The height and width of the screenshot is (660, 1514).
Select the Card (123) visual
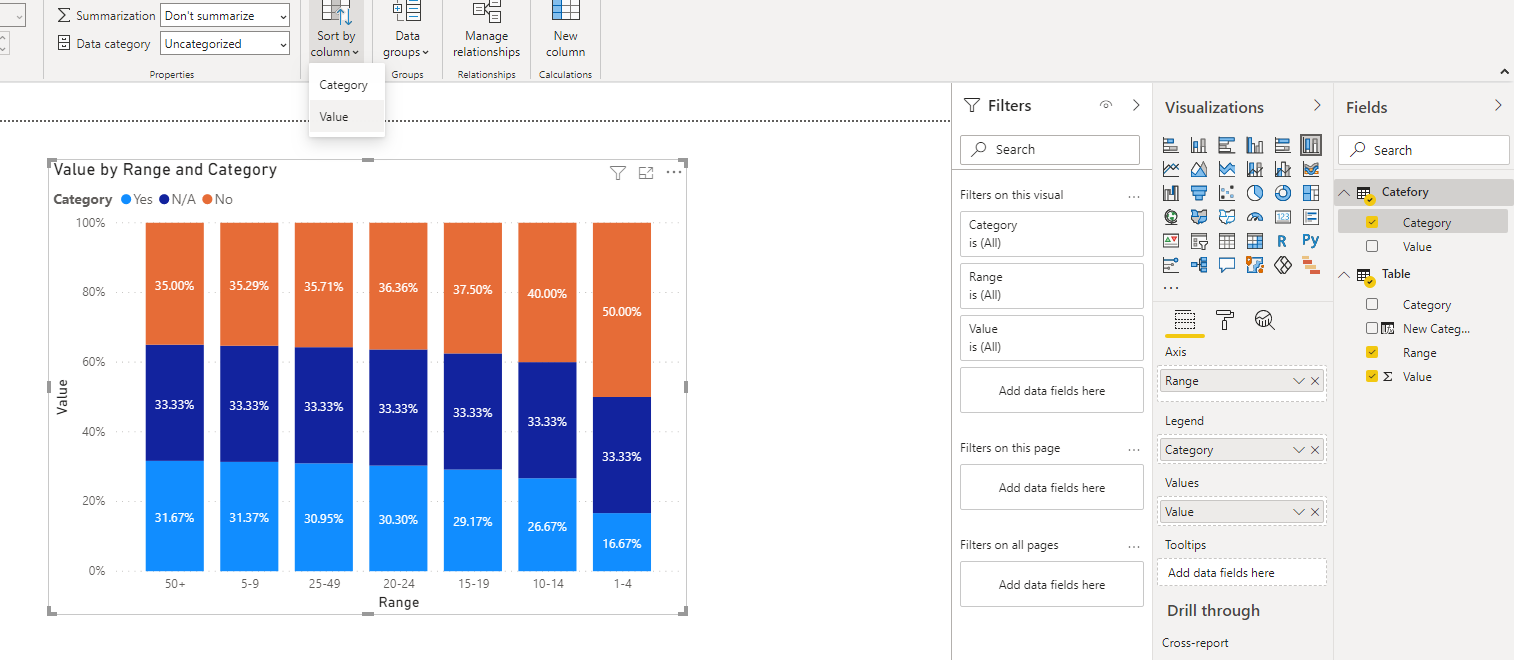[1283, 217]
